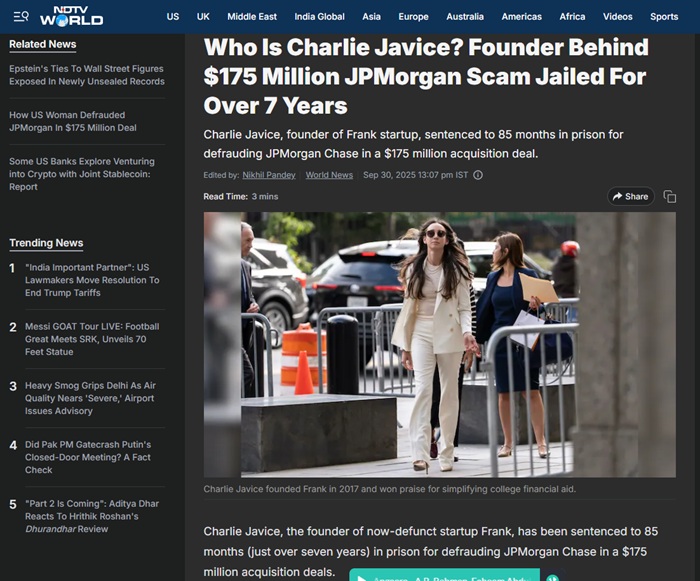Click the info icon beside publish date
Viewport: 700px width, 581px height.
coord(478,175)
